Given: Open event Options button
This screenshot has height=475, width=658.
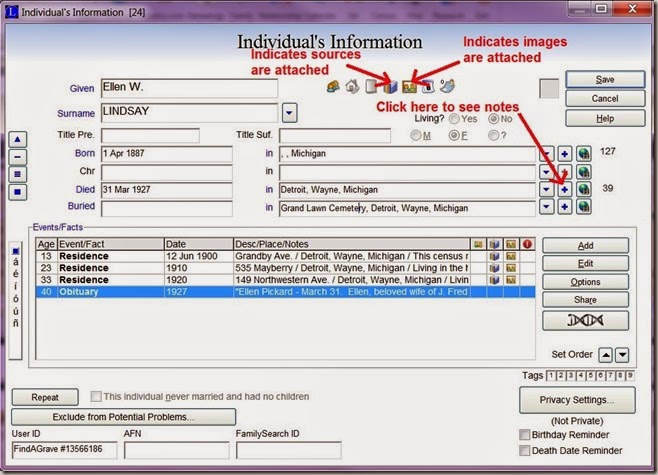Looking at the screenshot, I should point(585,282).
